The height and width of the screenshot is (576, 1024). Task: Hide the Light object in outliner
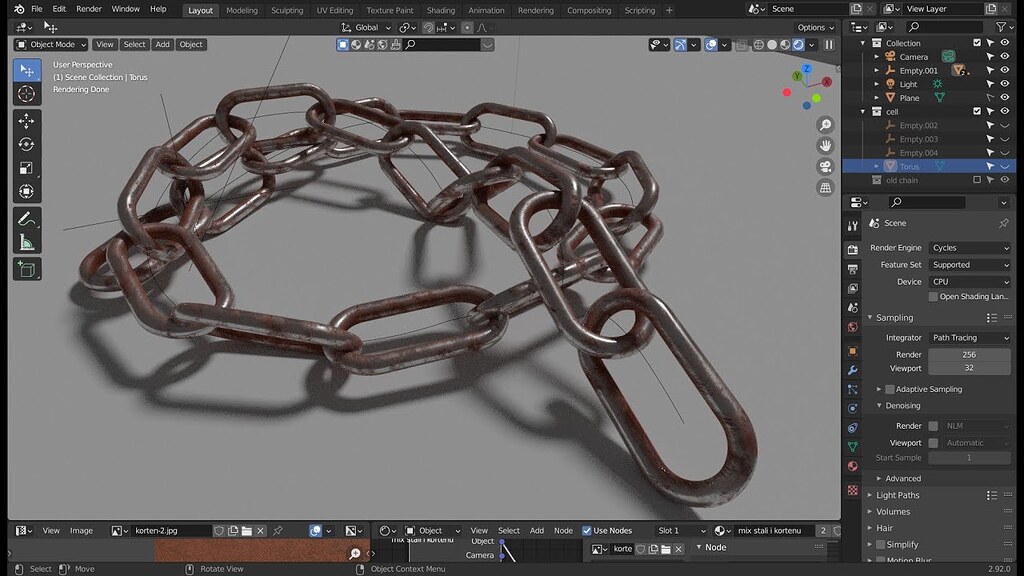click(x=1004, y=84)
